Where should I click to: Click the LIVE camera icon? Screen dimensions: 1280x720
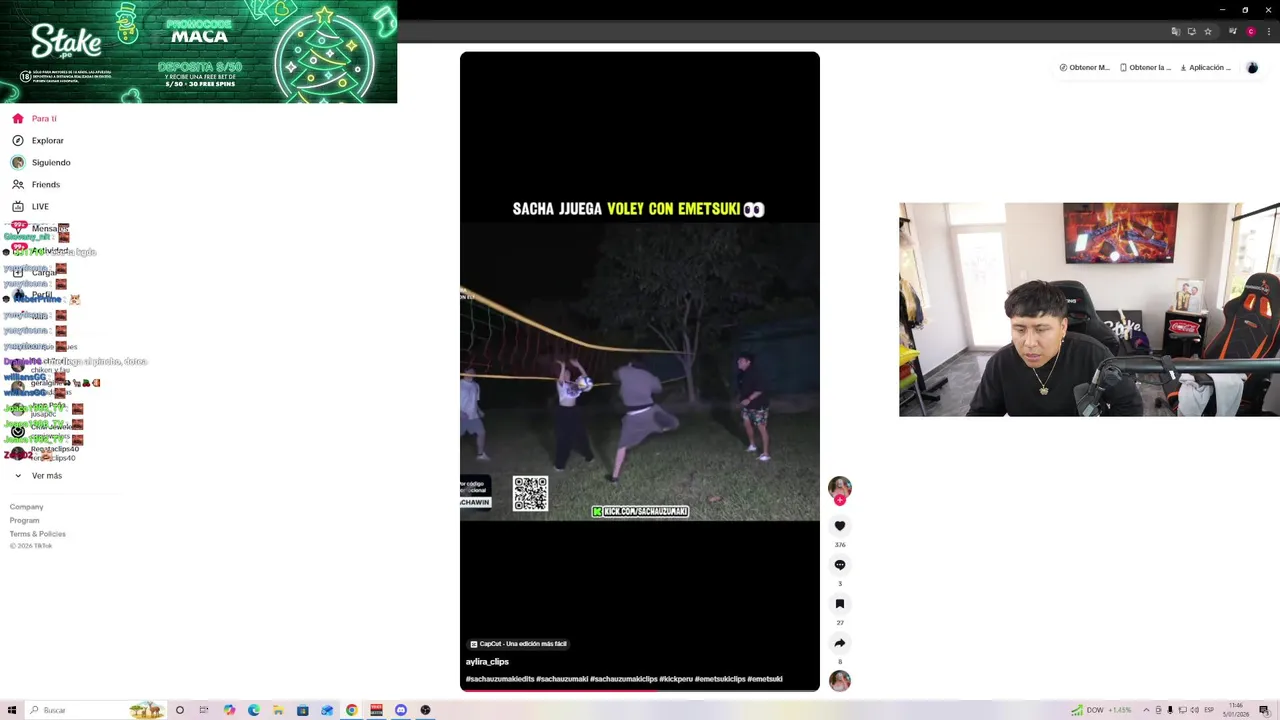click(18, 206)
